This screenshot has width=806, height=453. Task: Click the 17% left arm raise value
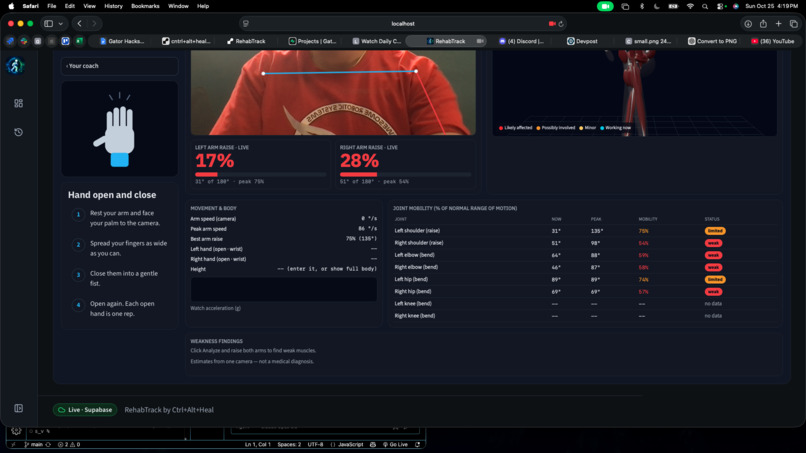(214, 161)
